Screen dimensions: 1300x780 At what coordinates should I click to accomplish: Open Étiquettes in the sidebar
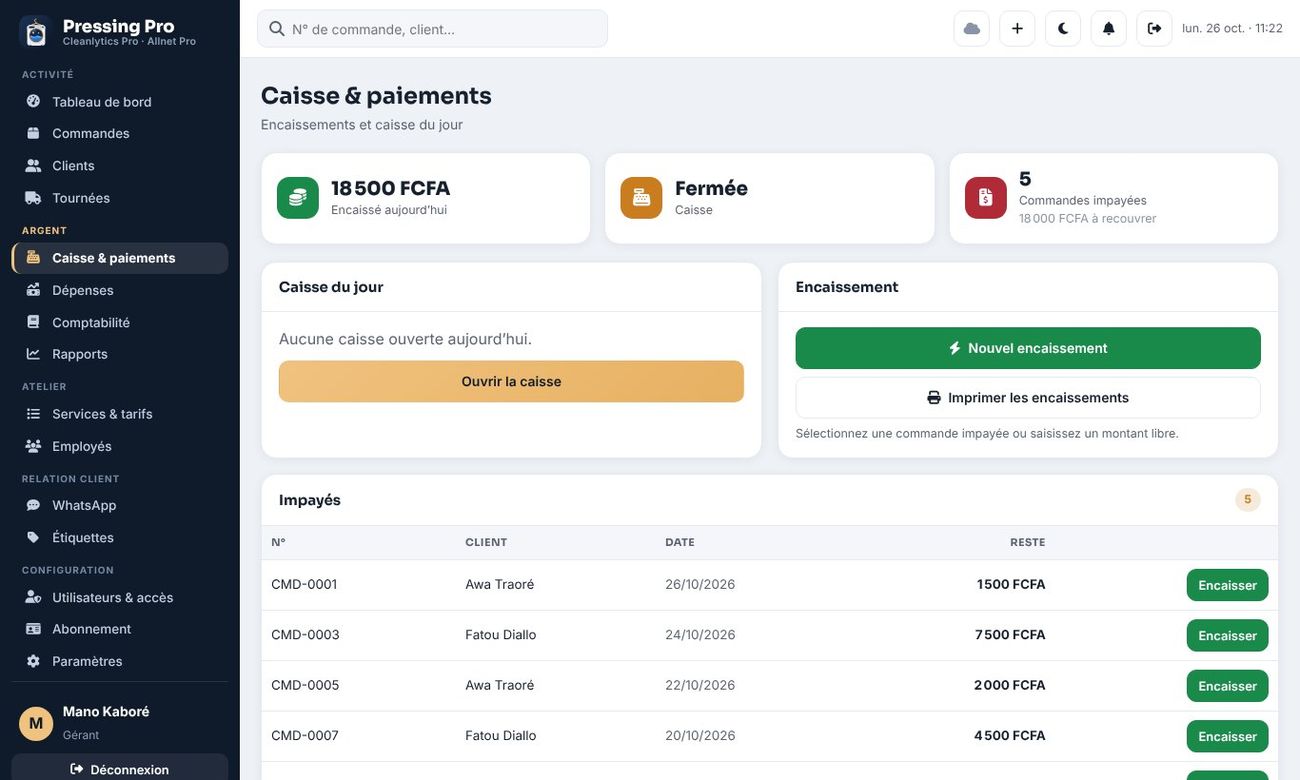pos(120,537)
